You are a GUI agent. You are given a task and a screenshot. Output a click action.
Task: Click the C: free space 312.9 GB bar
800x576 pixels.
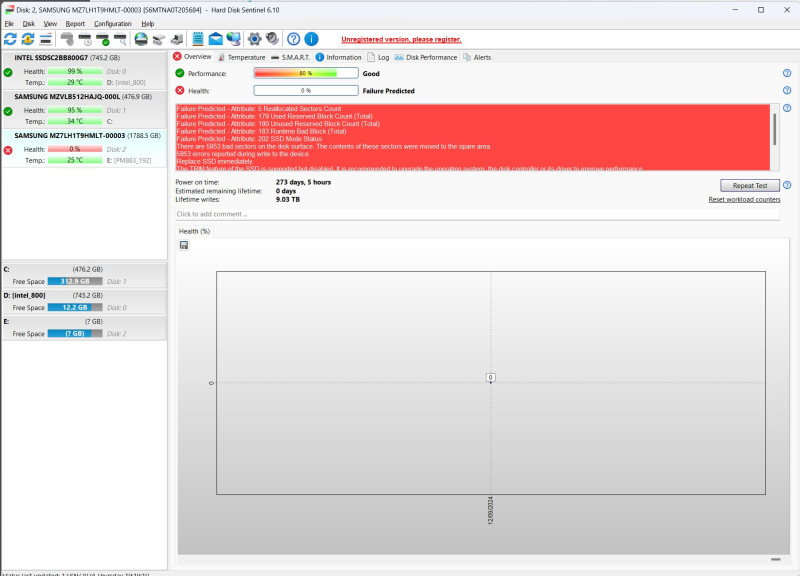click(x=75, y=281)
